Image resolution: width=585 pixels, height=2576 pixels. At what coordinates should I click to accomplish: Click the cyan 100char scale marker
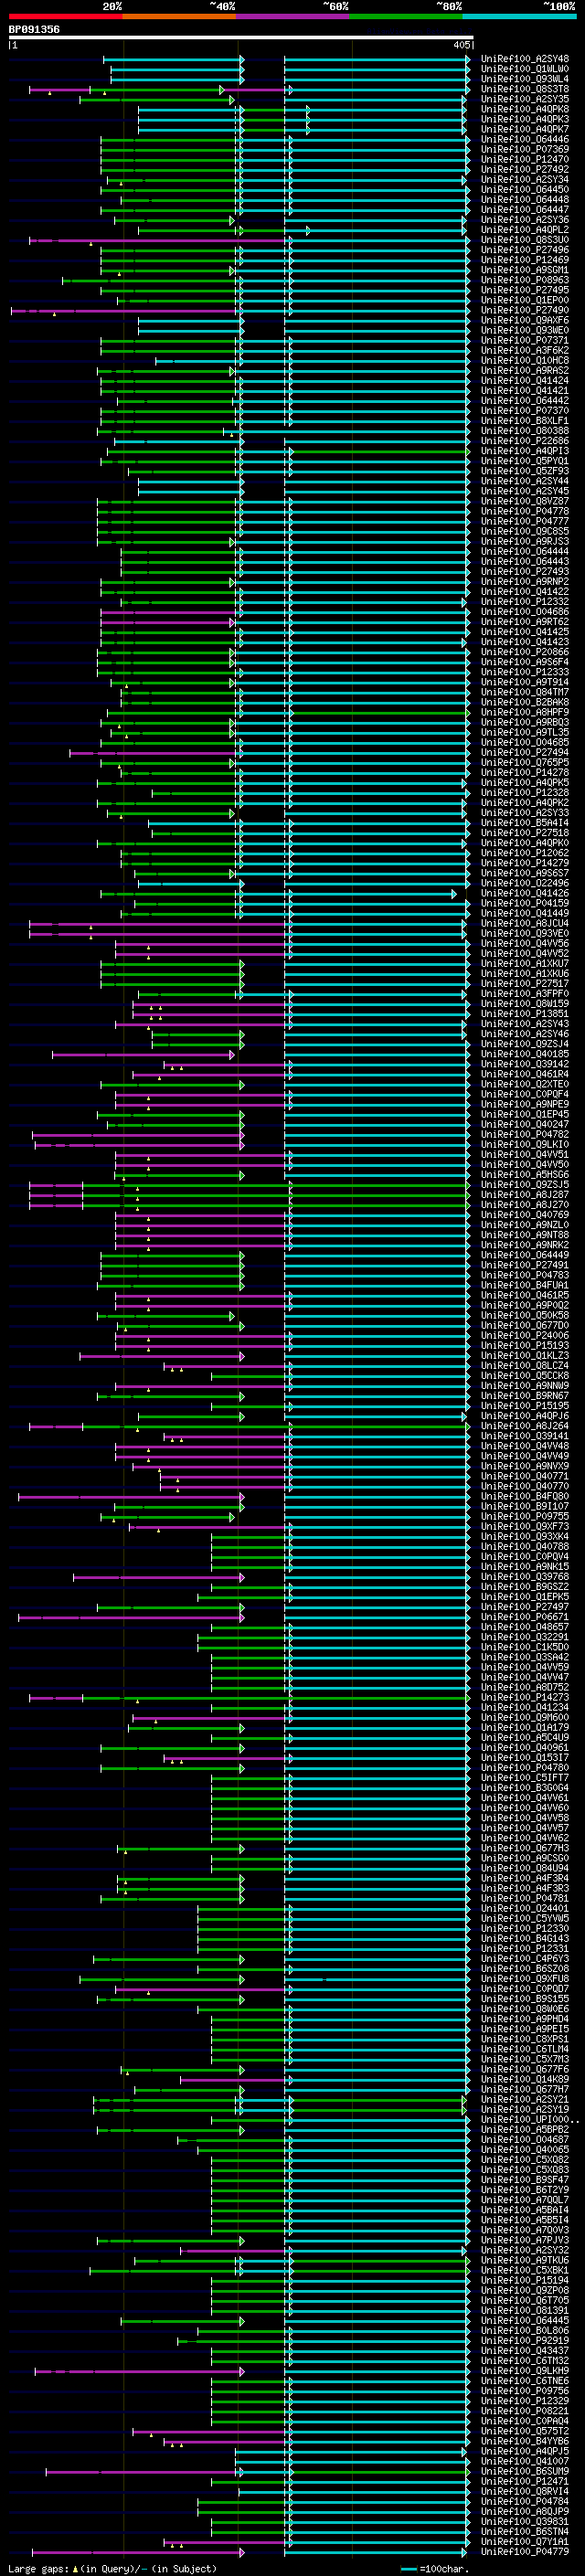tap(409, 2568)
